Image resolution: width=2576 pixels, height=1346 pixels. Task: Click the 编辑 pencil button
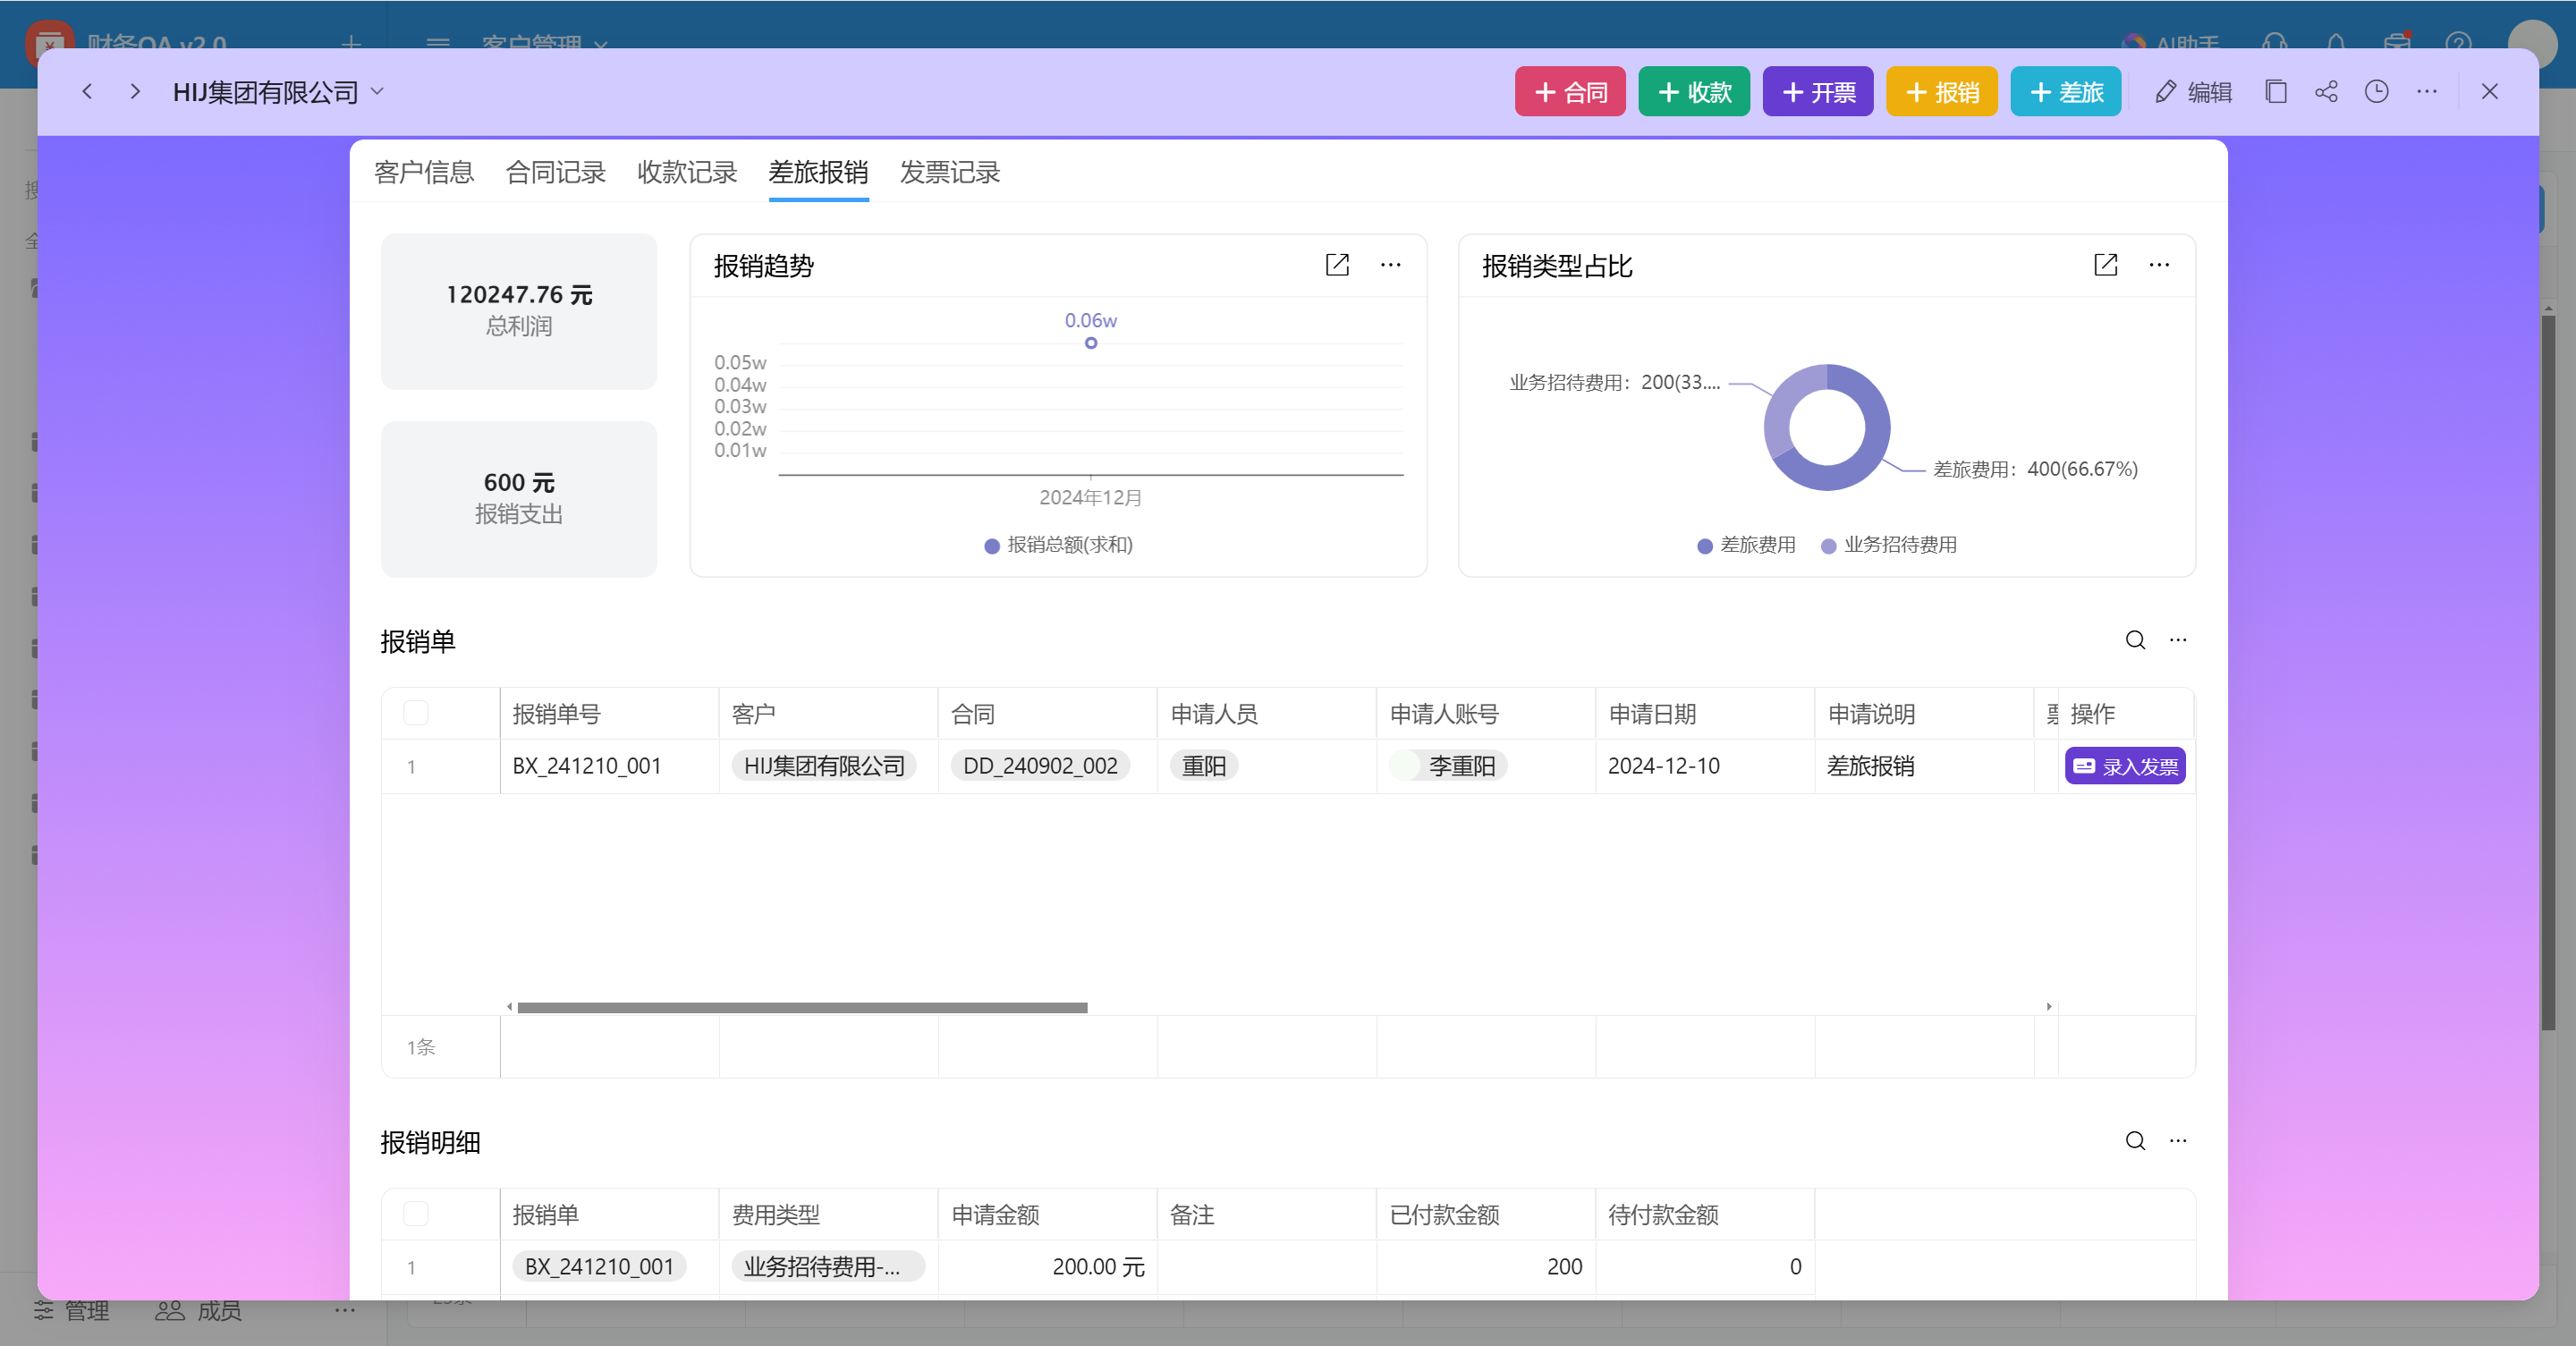coord(2194,92)
